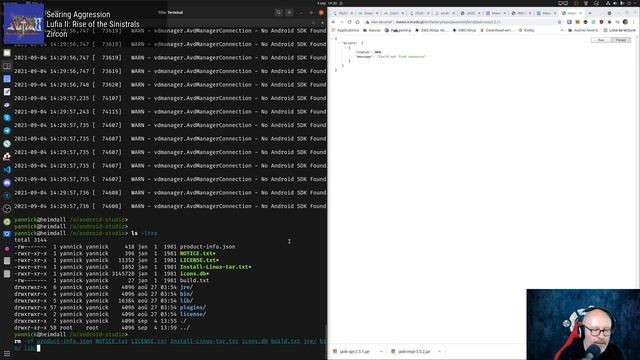Screen dimensions: 640x360
Task: Open Visual Studio Code in the dock
Action: point(7,169)
